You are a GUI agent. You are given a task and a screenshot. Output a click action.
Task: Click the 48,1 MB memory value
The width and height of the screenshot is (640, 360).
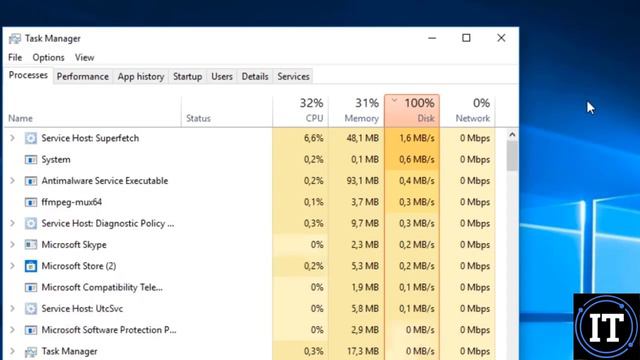click(x=362, y=138)
